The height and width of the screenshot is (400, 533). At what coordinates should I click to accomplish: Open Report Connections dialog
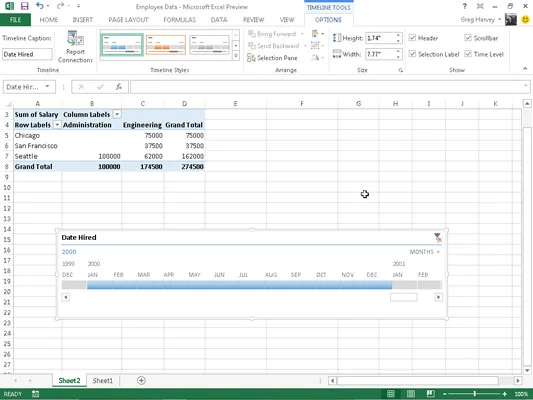[75, 47]
